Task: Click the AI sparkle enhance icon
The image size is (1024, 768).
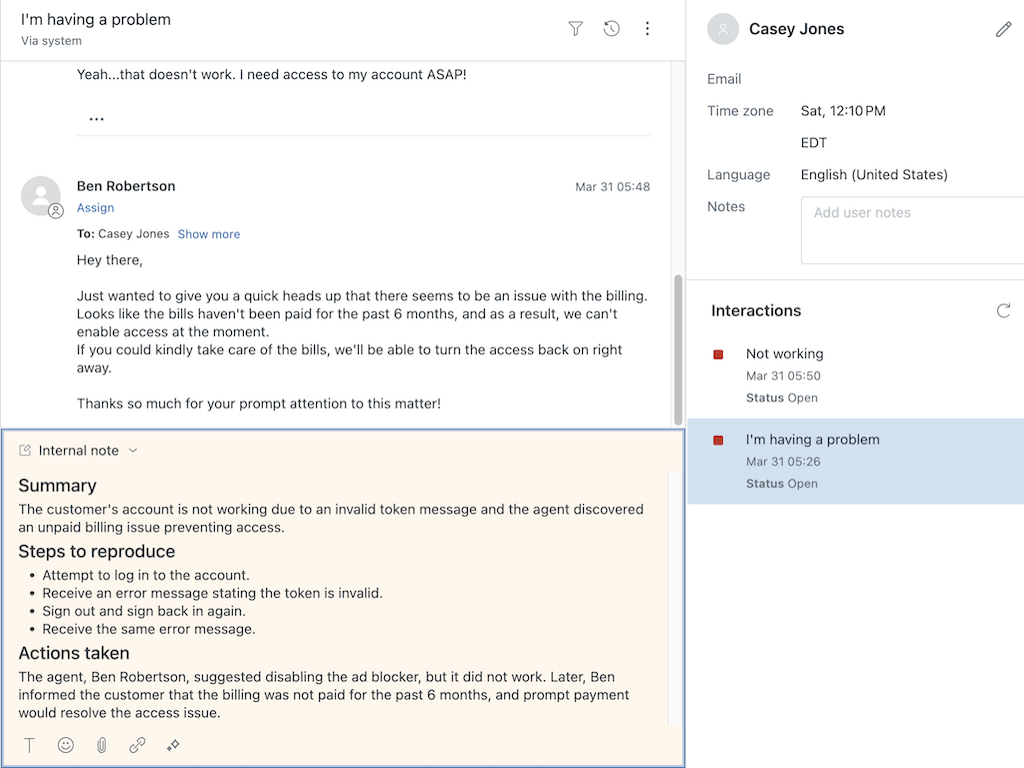Action: tap(173, 745)
